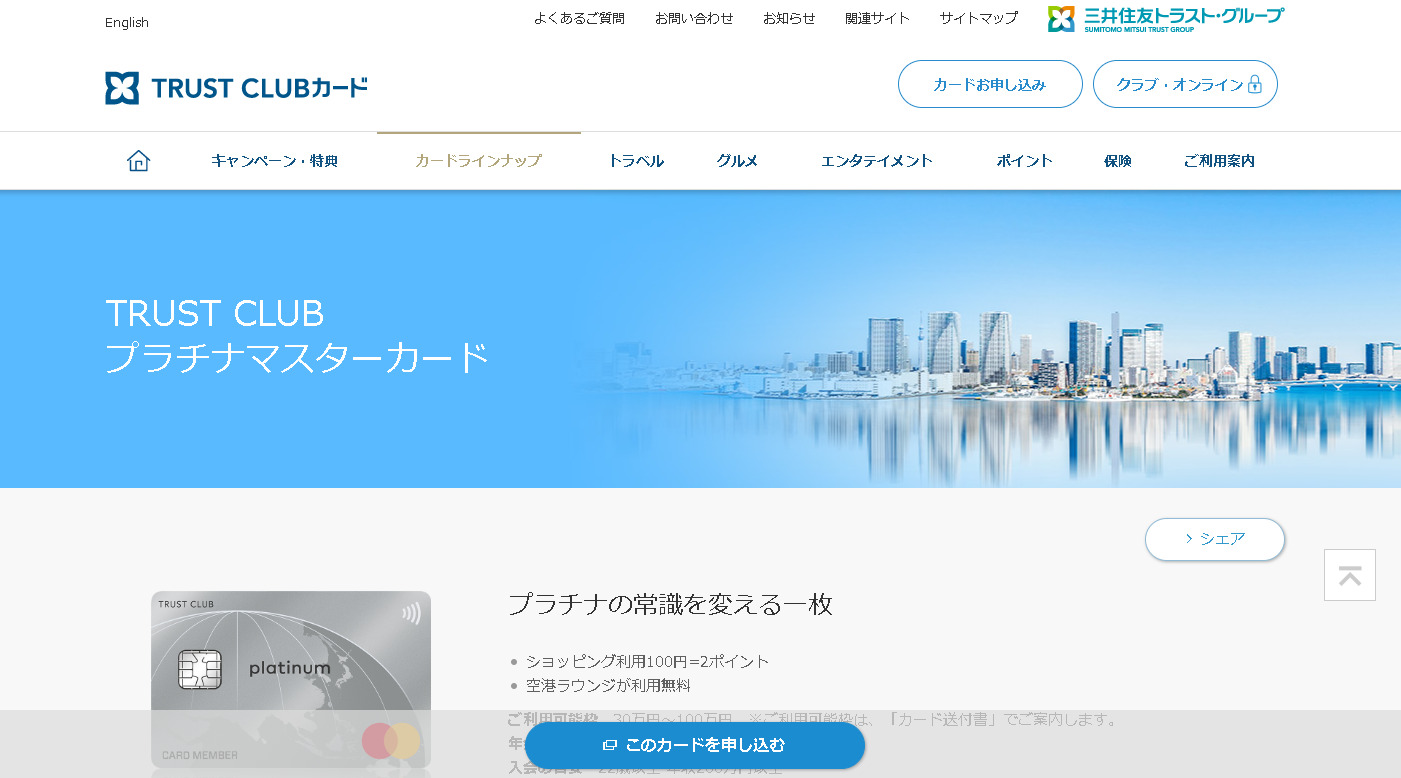This screenshot has width=1401, height=778.
Task: Open ポイント menu item
Action: [1024, 161]
